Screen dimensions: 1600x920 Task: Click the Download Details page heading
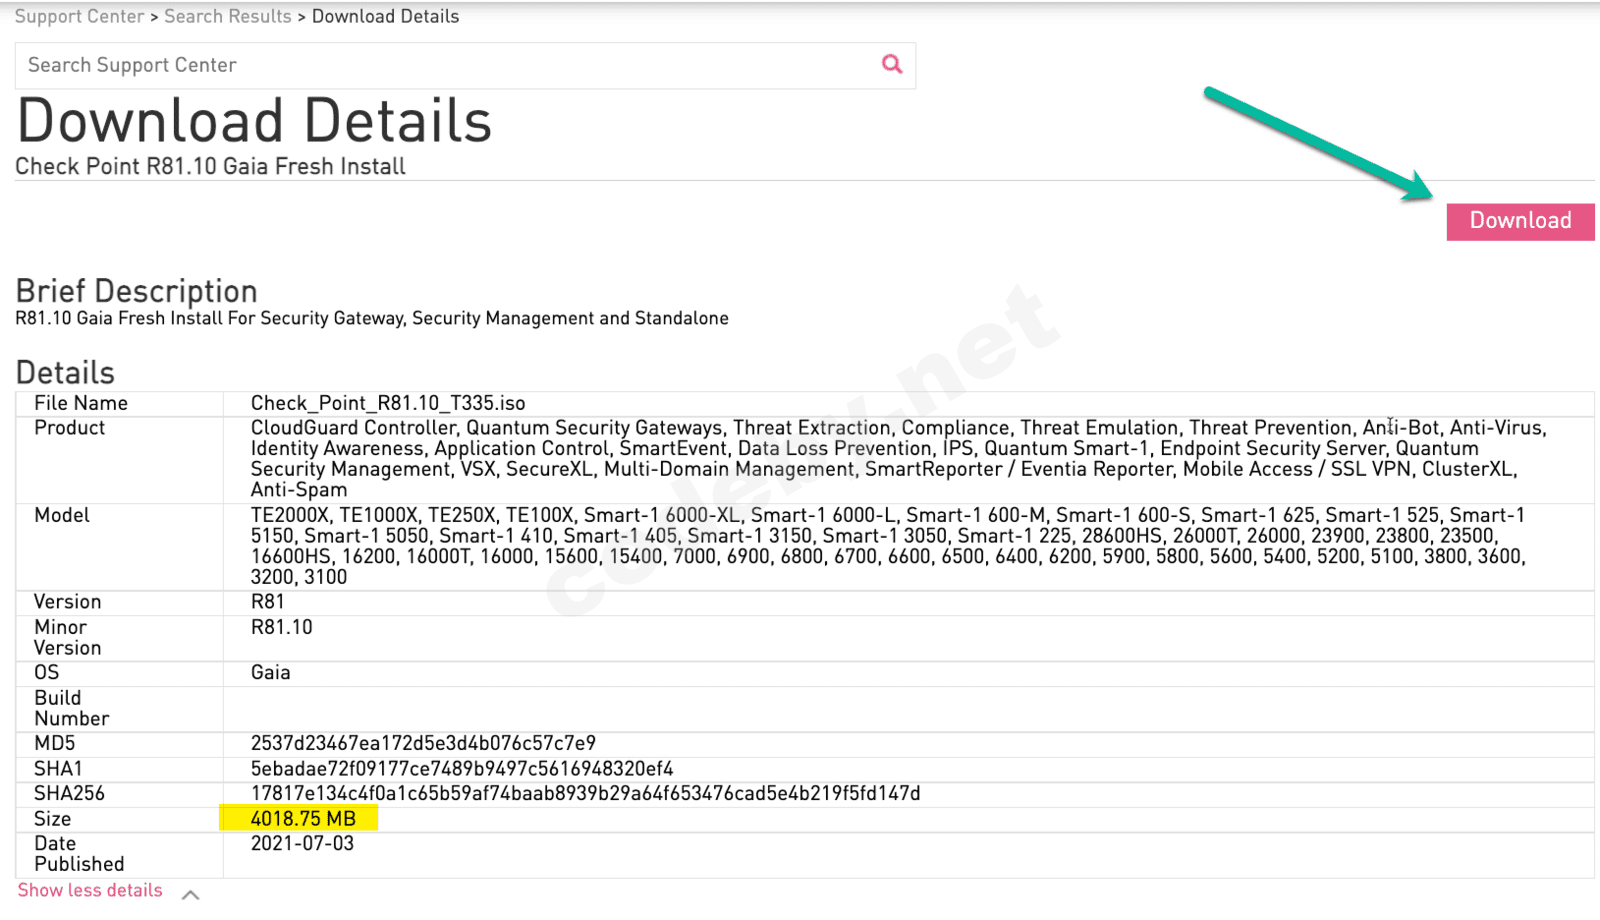tap(254, 120)
